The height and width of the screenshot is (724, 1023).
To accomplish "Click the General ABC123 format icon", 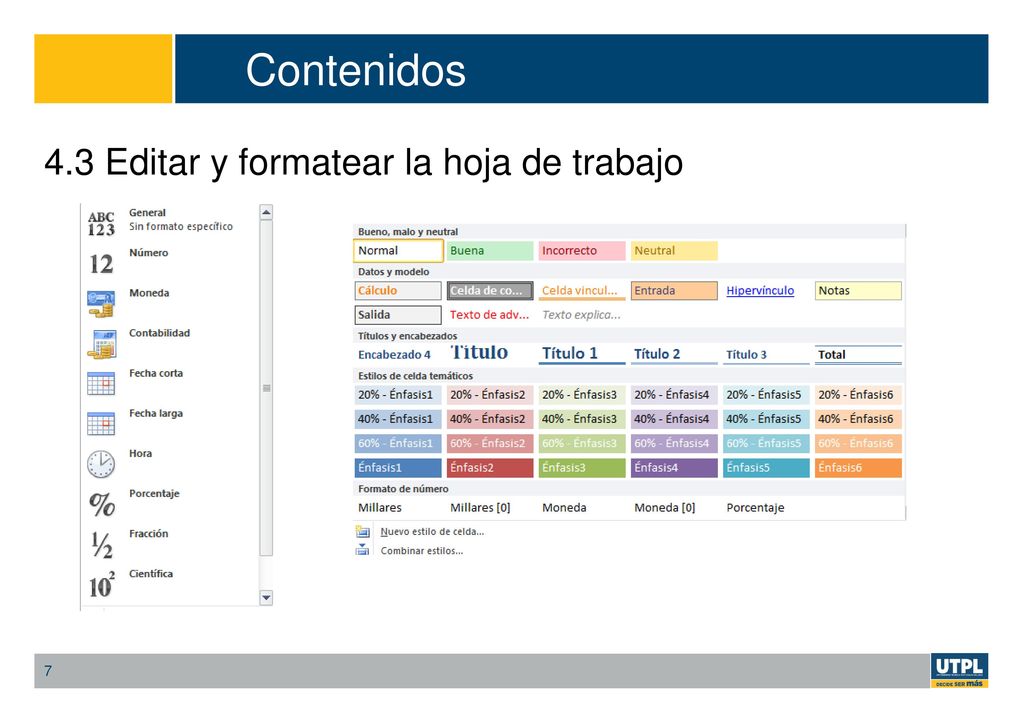I will click(x=101, y=224).
